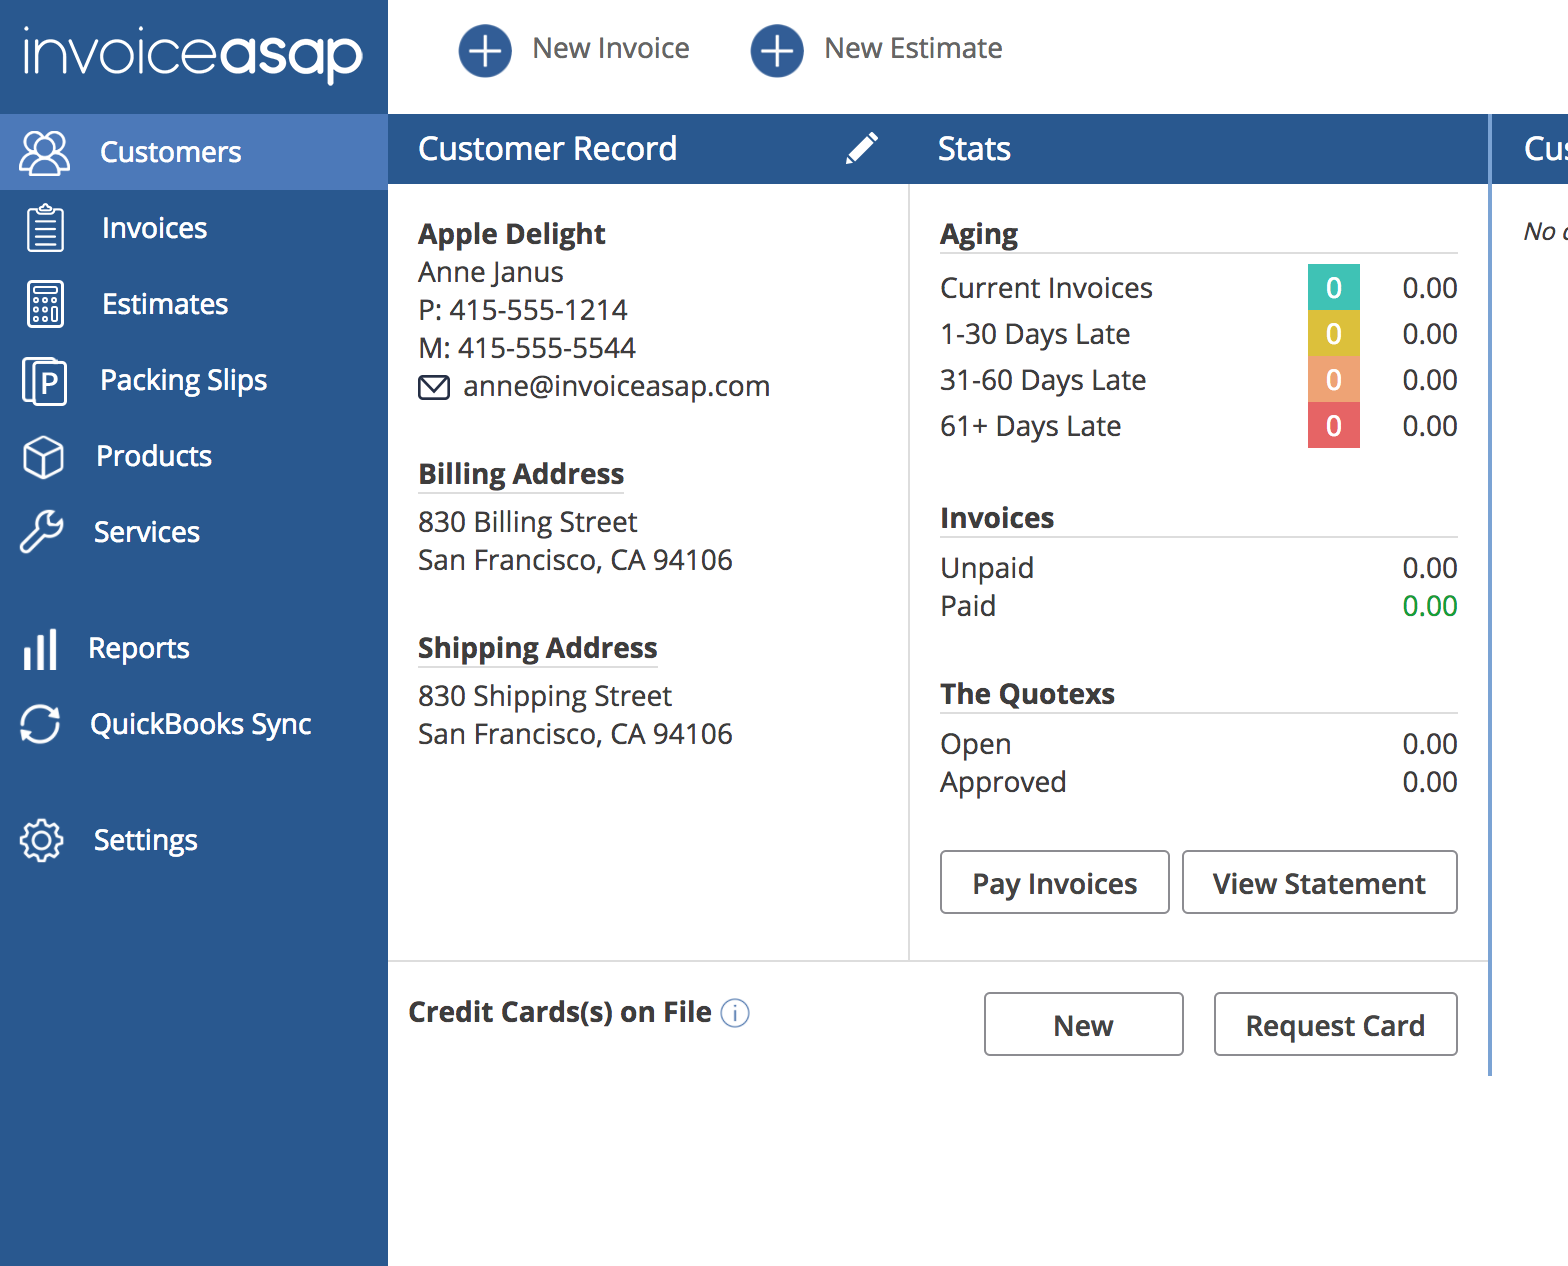Viewport: 1568px width, 1266px height.
Task: Open the Customers section in sidebar
Action: [x=170, y=152]
